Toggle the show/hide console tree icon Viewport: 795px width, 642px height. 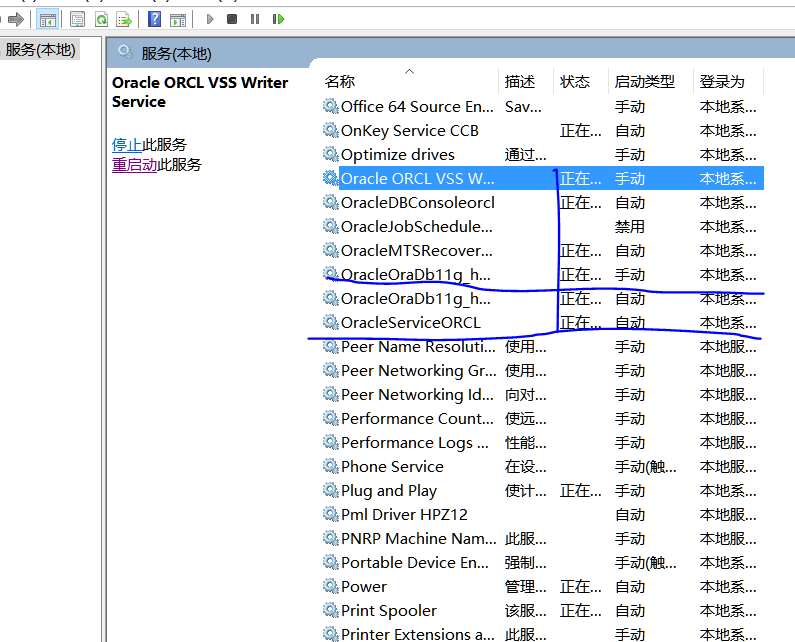click(x=48, y=20)
